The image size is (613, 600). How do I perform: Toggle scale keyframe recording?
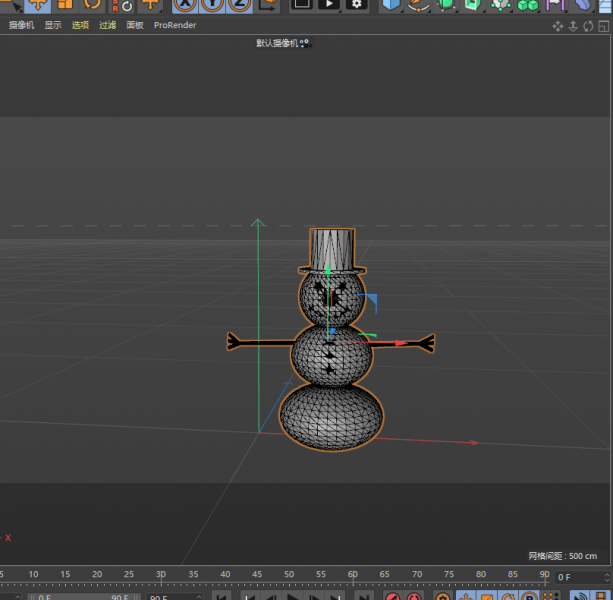486,596
